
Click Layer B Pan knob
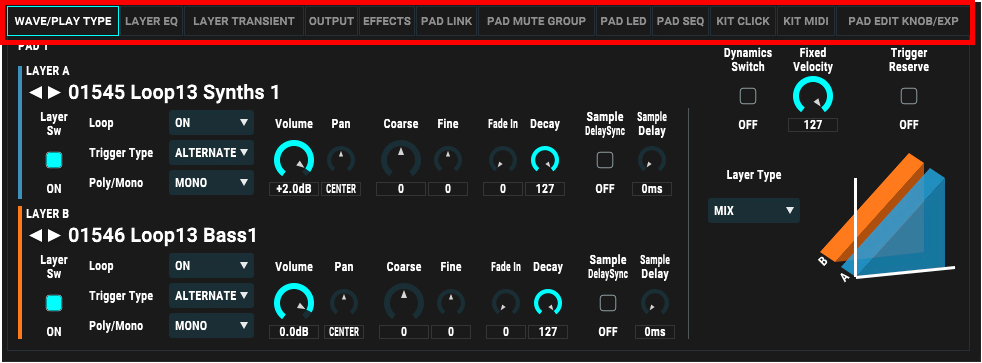[344, 304]
